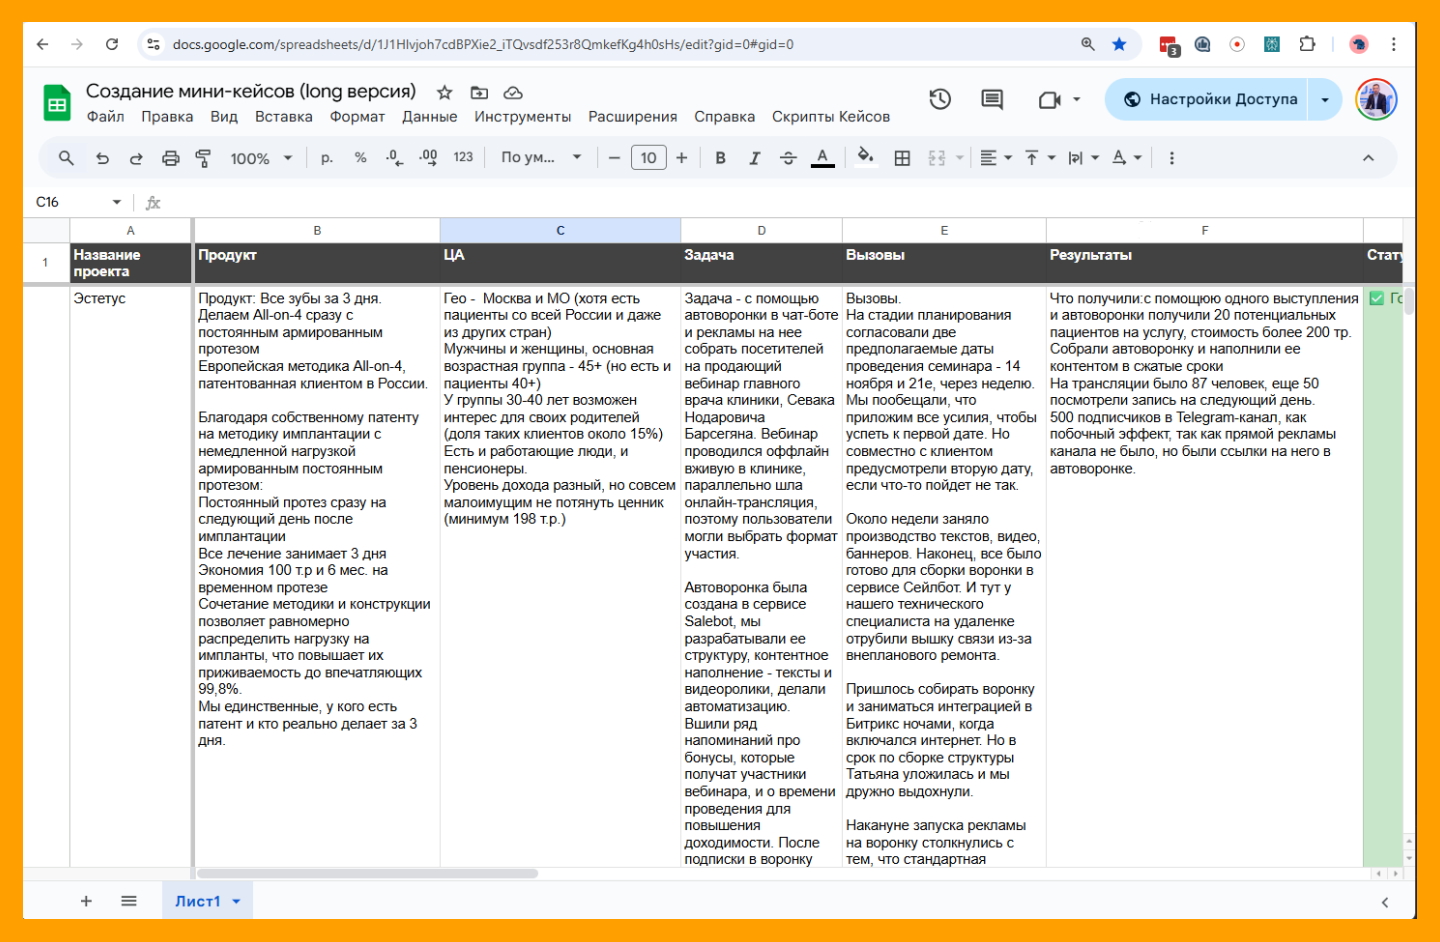Click the Настройки Доступа button
This screenshot has width=1440, height=942.
[x=1211, y=99]
